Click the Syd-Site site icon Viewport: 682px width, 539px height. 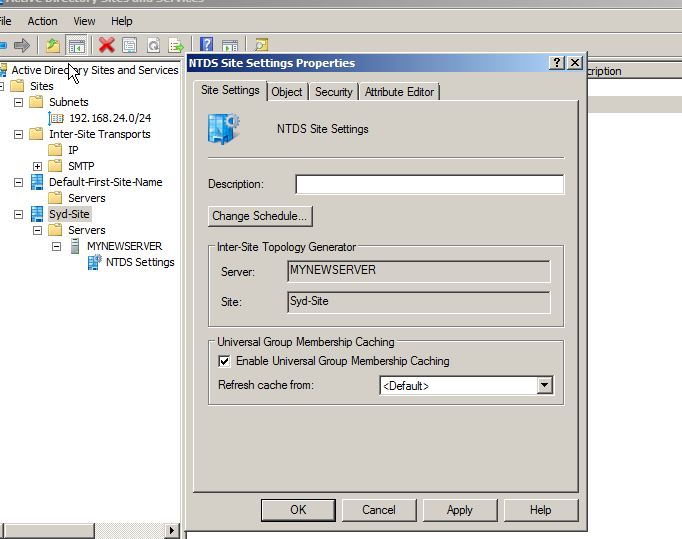(37, 214)
